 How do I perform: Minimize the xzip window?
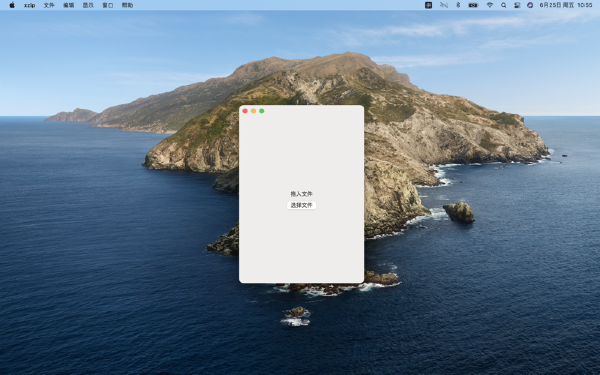pos(253,111)
